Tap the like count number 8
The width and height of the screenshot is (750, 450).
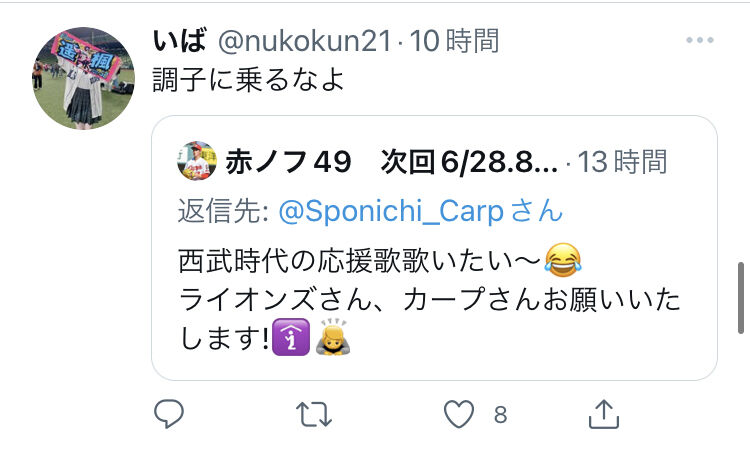tap(500, 415)
